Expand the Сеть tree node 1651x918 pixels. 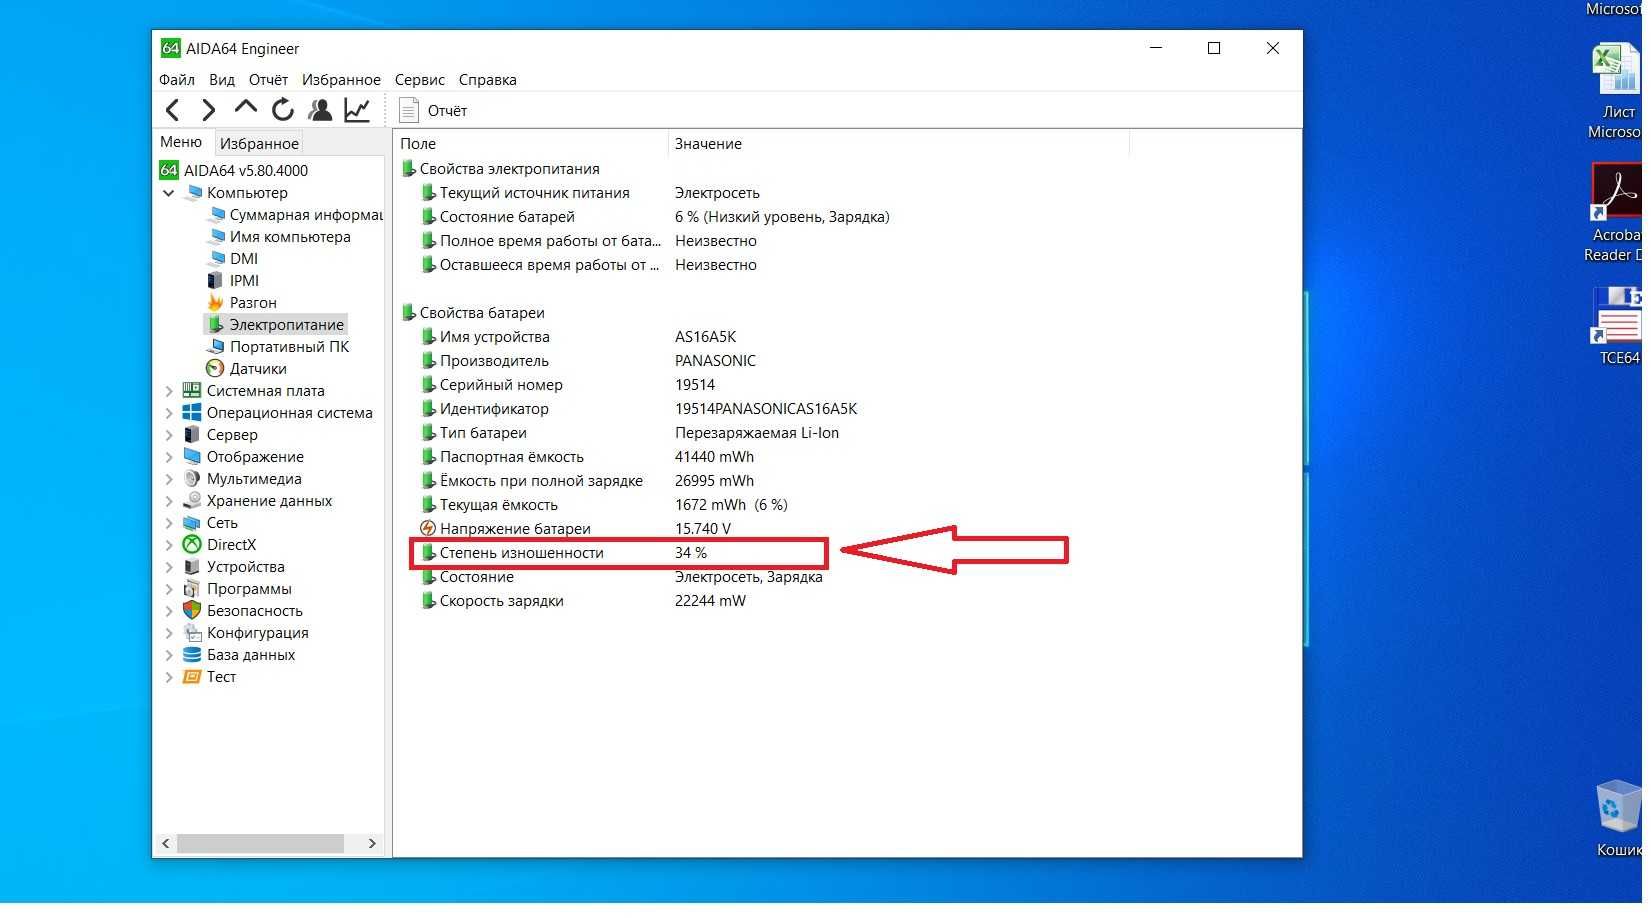168,523
